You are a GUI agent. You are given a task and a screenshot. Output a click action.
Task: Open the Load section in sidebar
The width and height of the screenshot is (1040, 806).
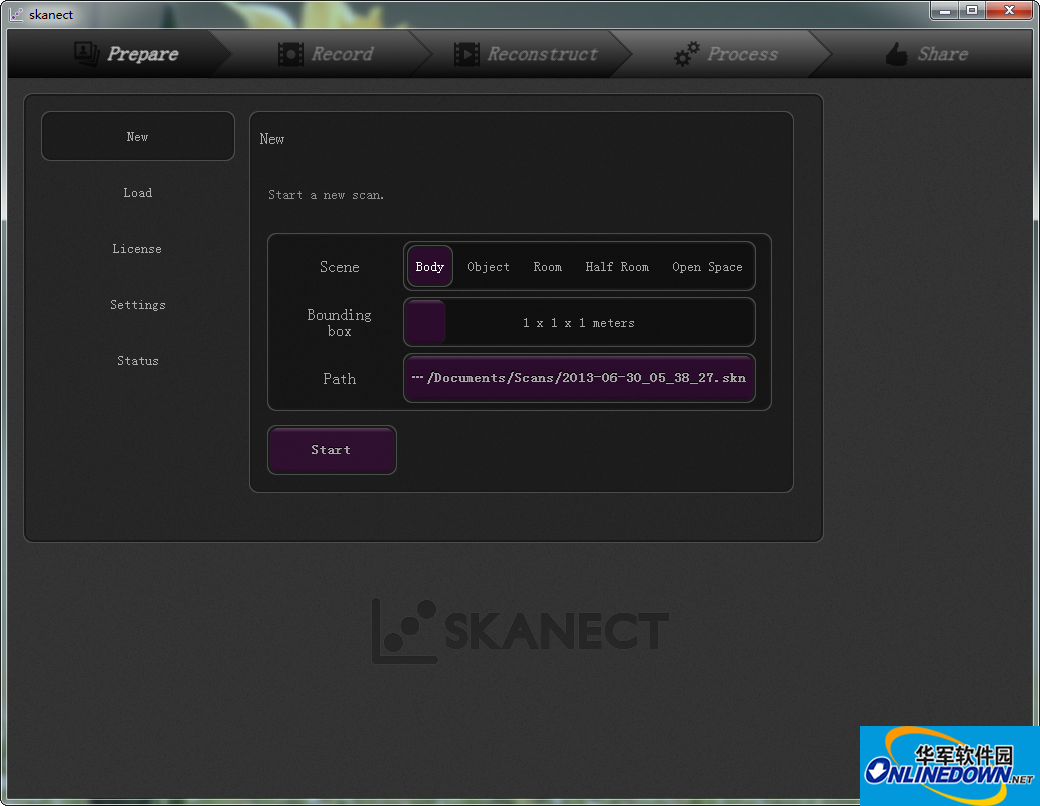138,192
